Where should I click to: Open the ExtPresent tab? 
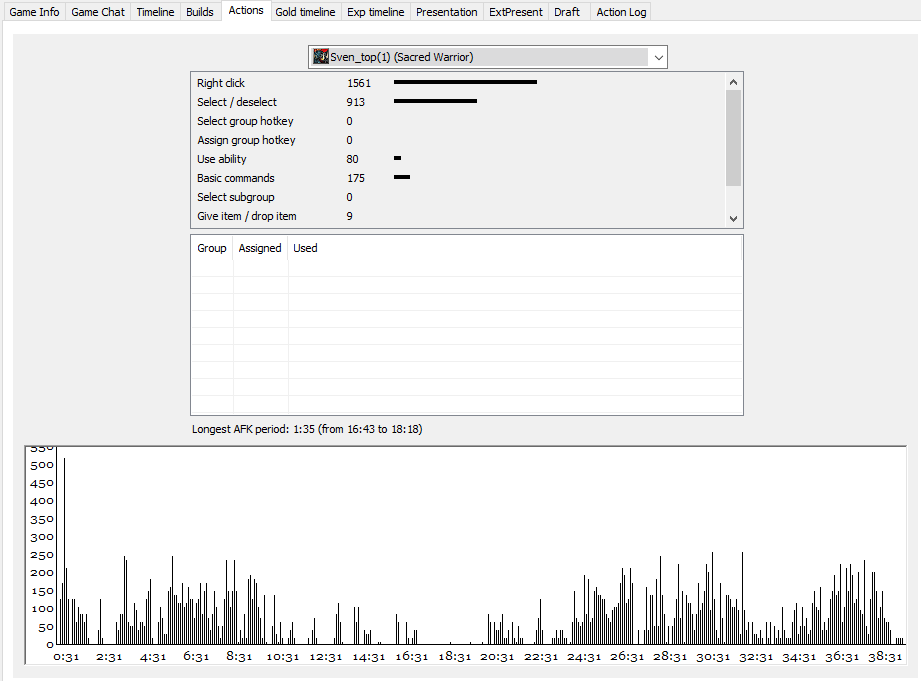point(516,12)
